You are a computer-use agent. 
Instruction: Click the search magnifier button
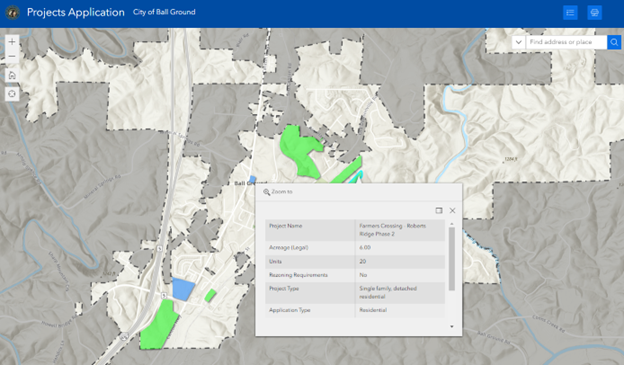614,42
